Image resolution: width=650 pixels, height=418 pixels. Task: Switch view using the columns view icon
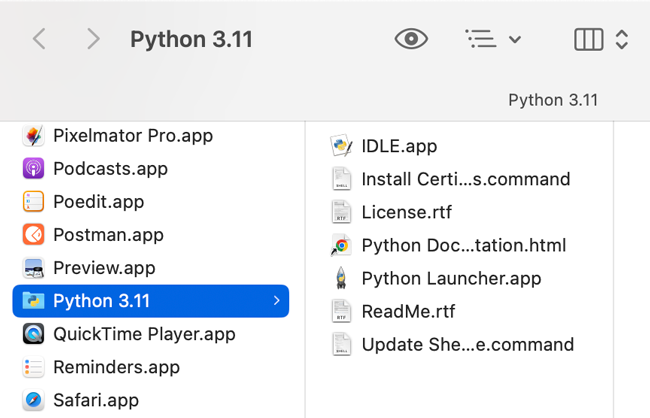coord(589,39)
